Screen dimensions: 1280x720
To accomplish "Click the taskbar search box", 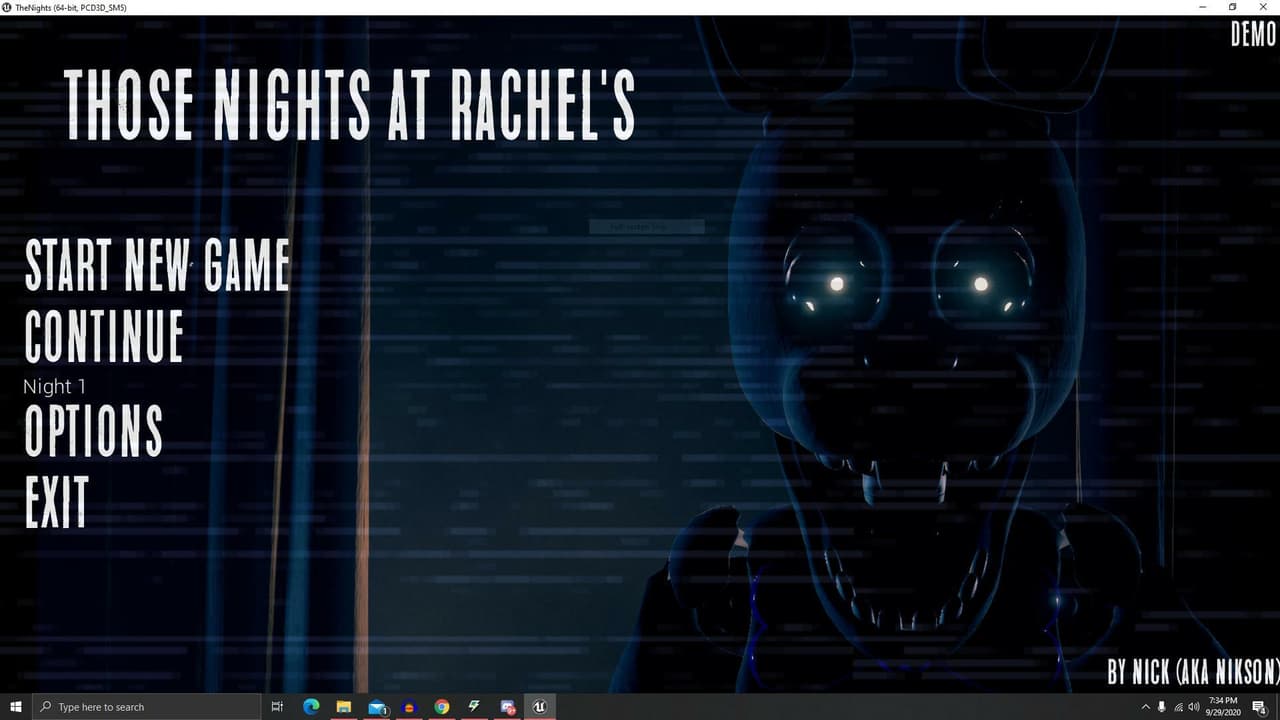I will 144,707.
